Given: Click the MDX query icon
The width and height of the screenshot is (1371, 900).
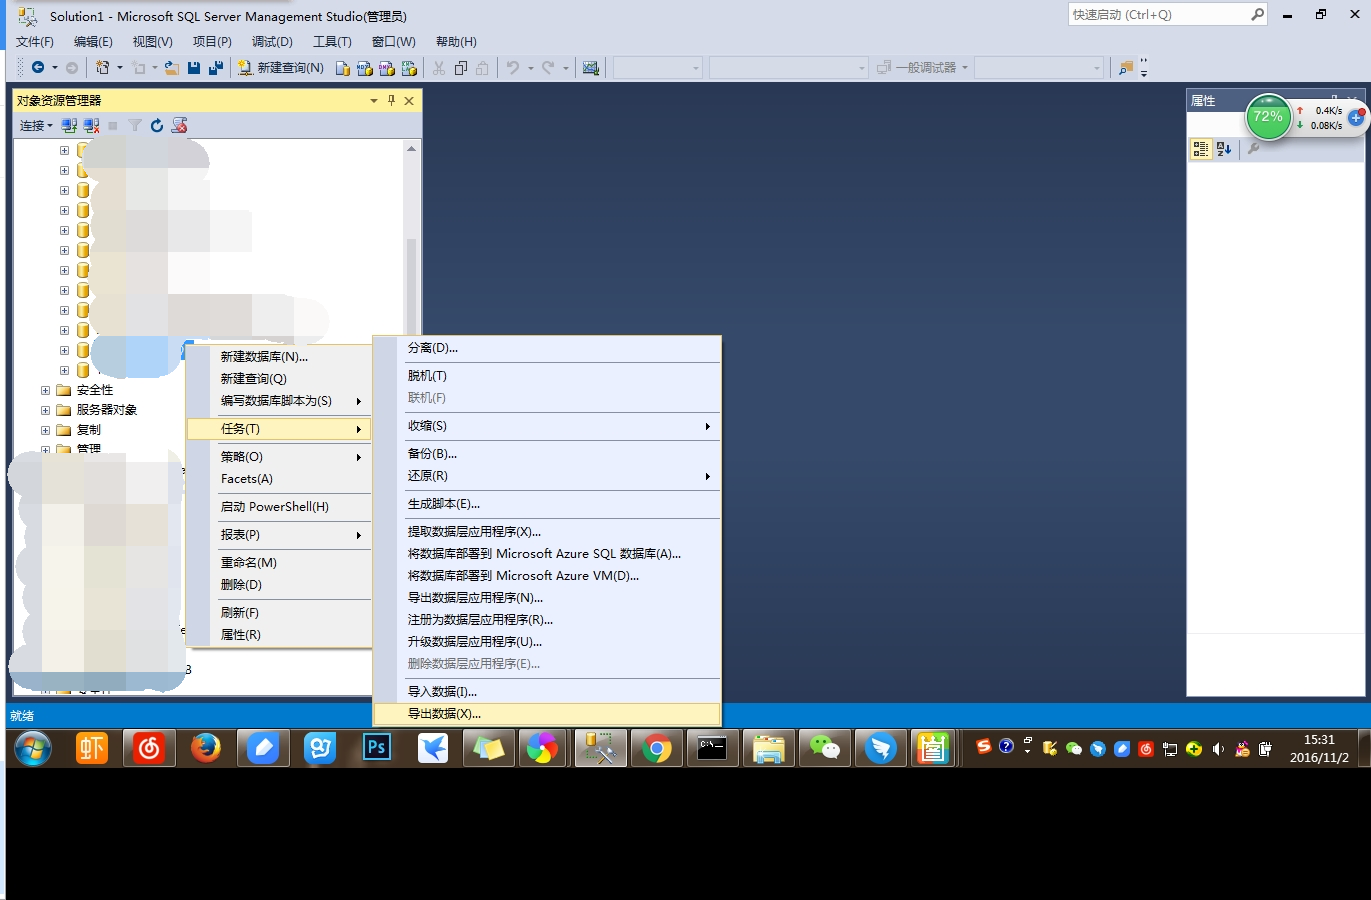Looking at the screenshot, I should click(x=365, y=68).
